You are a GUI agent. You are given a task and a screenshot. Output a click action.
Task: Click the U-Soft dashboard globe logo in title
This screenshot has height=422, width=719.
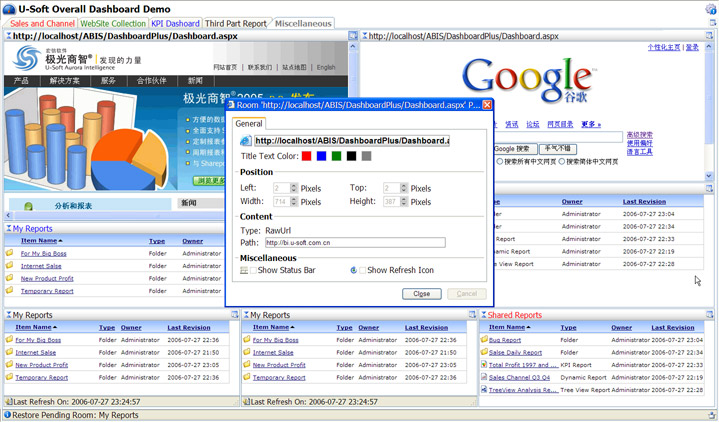[9, 9]
